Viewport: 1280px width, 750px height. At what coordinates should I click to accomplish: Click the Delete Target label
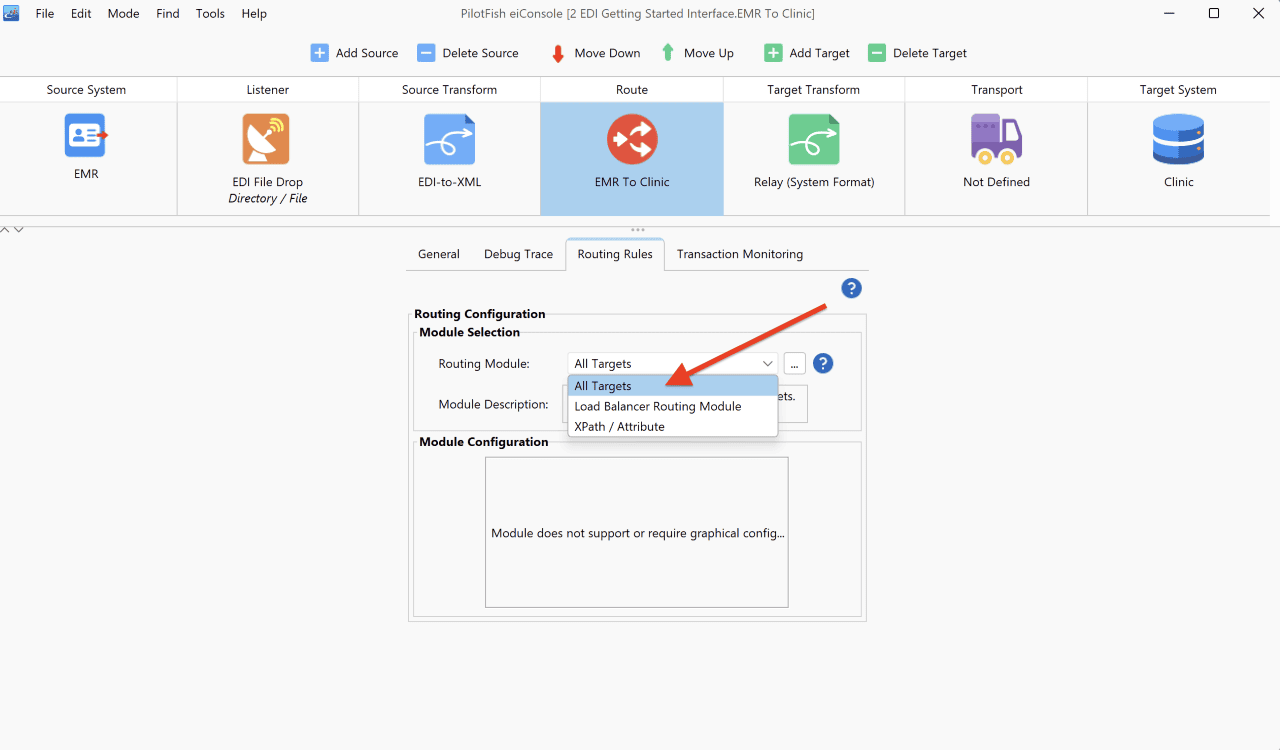(x=930, y=53)
